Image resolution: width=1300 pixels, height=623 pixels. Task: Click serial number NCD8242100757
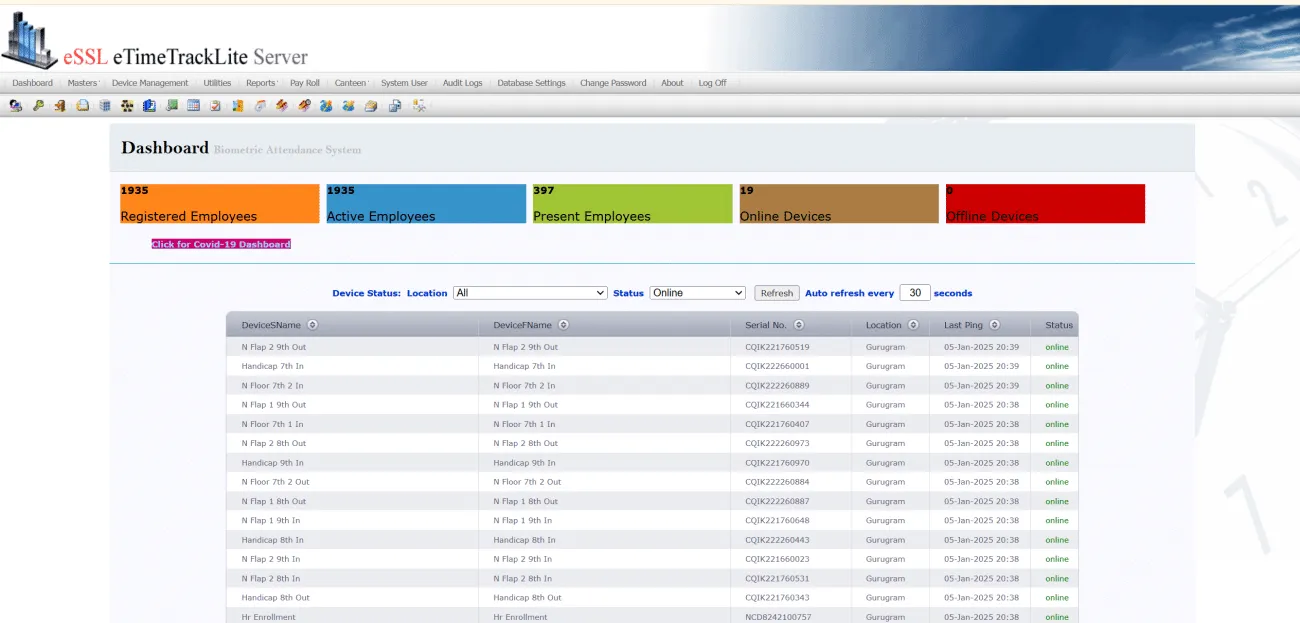click(779, 617)
